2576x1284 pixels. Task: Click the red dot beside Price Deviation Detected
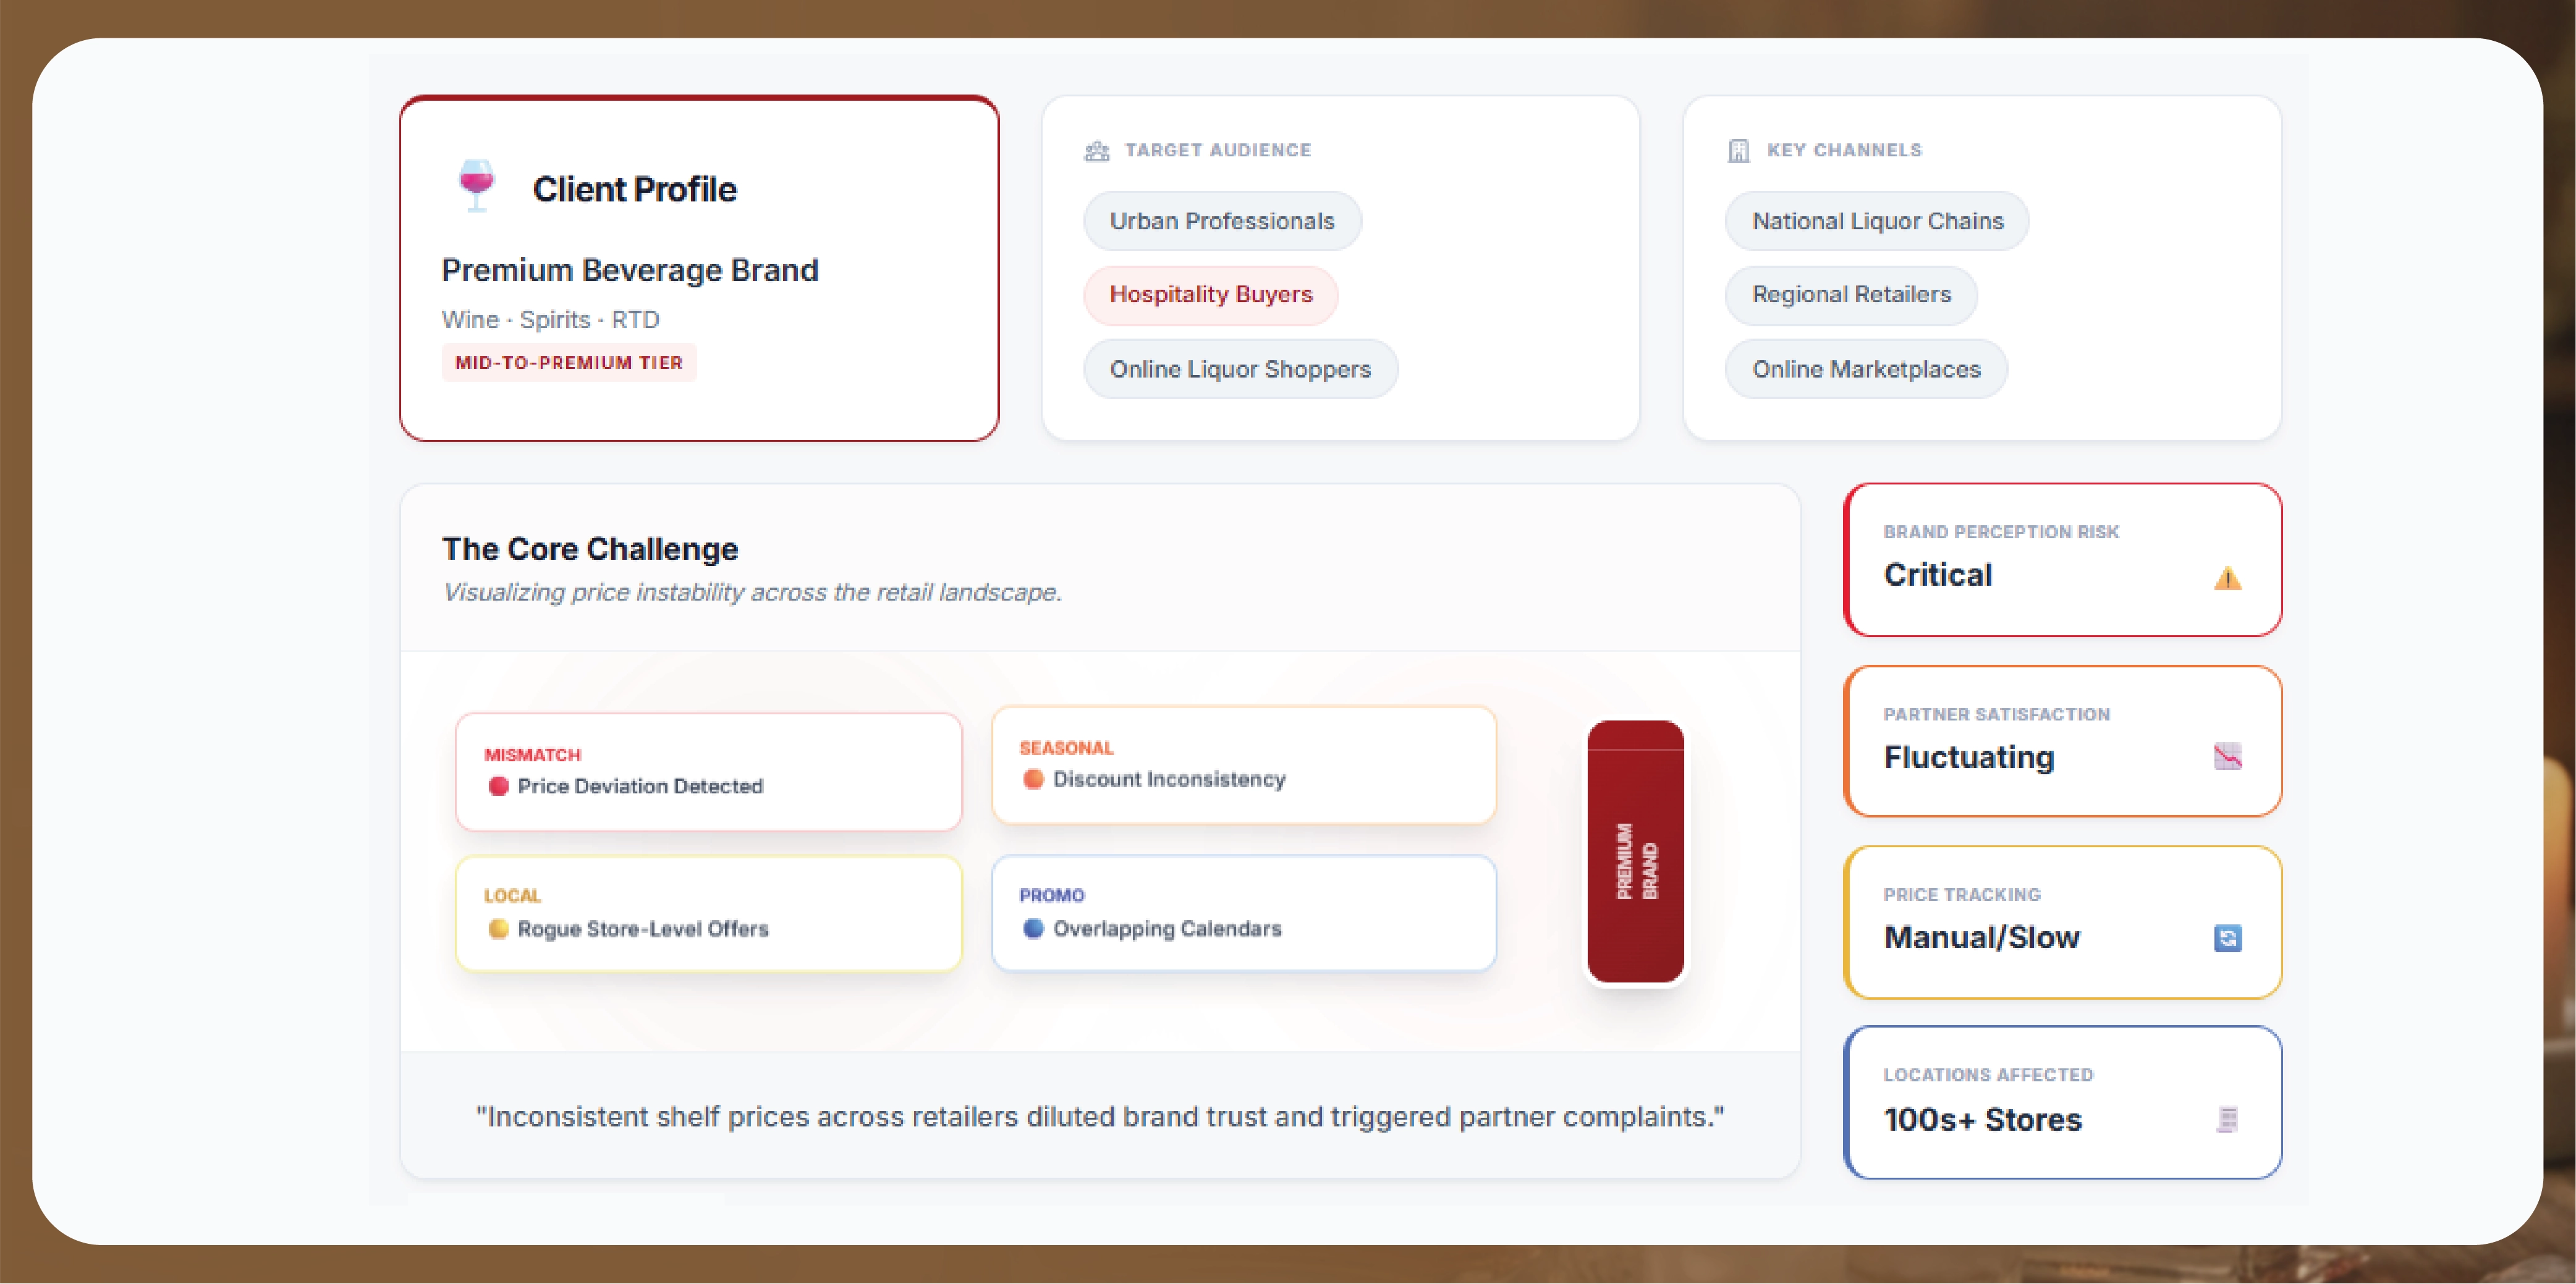tap(498, 786)
